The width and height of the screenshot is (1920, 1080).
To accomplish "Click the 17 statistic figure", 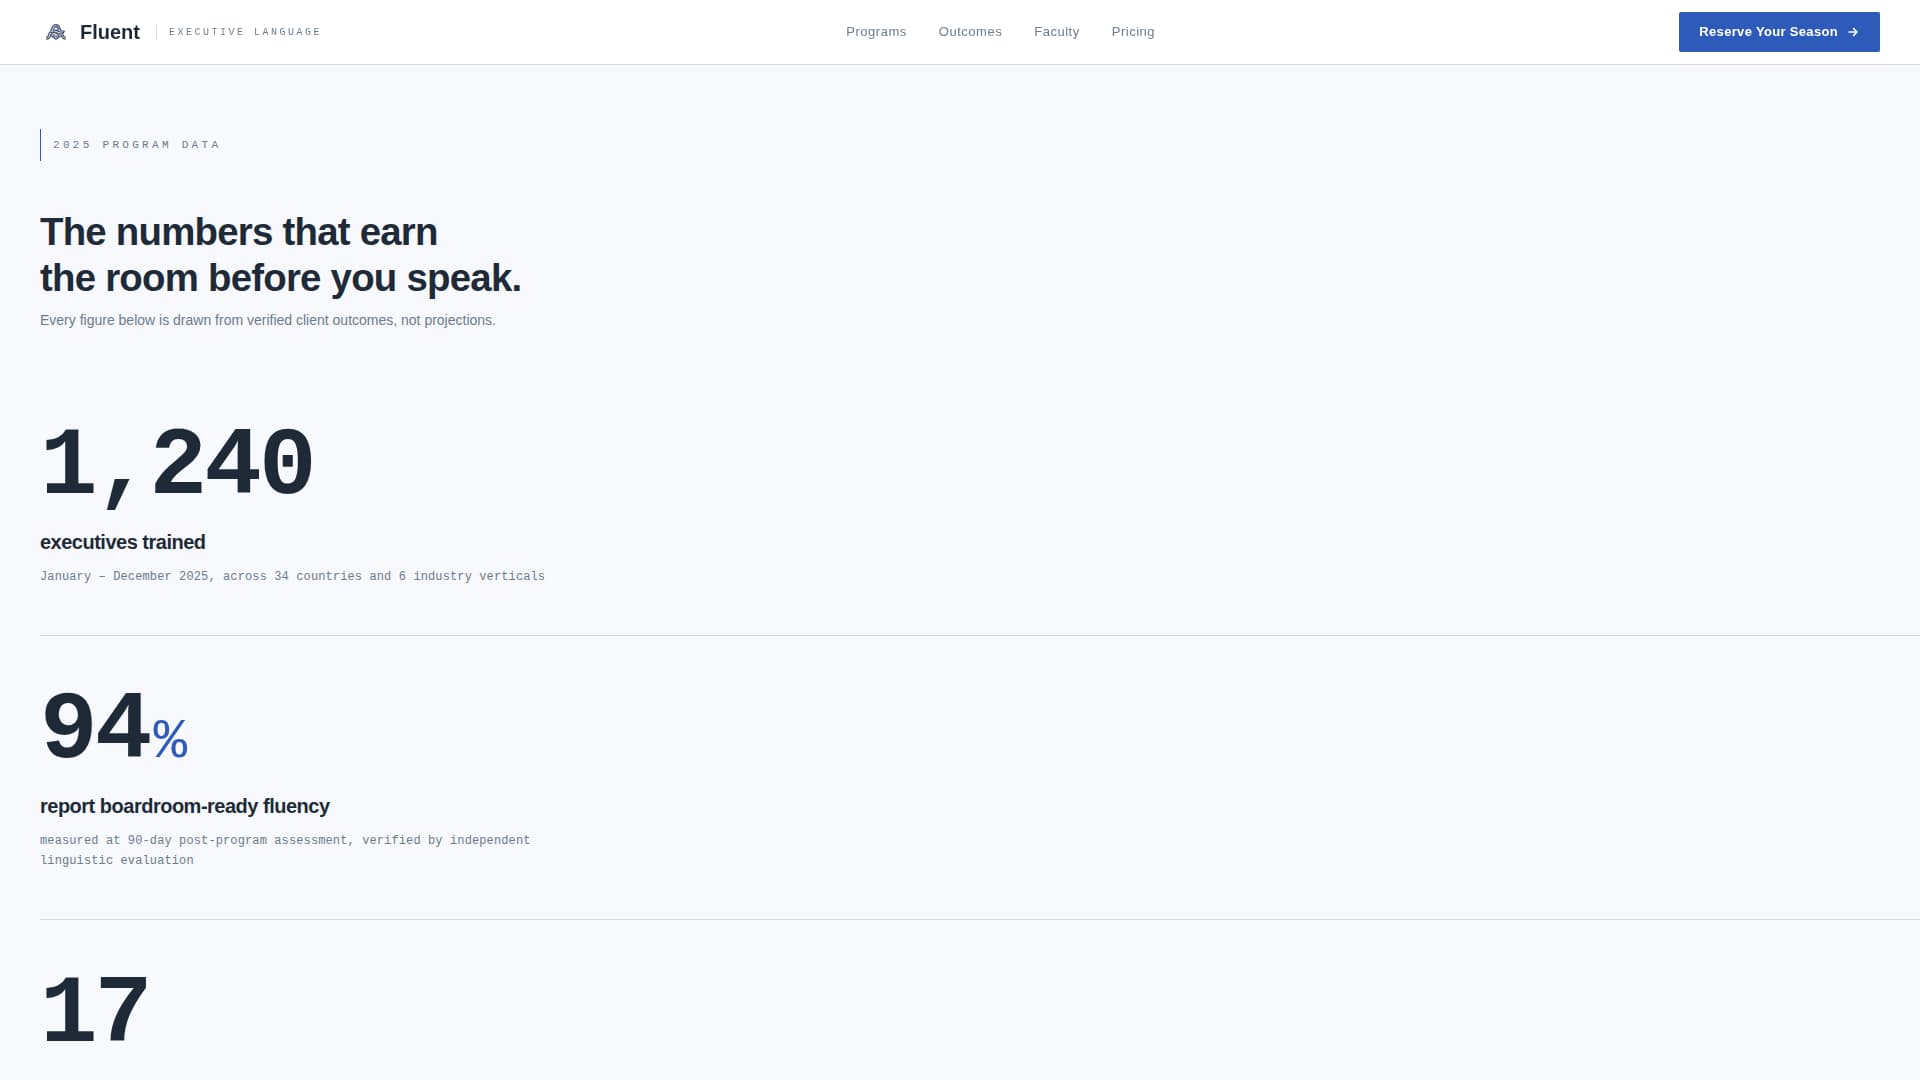I will 95,1010.
